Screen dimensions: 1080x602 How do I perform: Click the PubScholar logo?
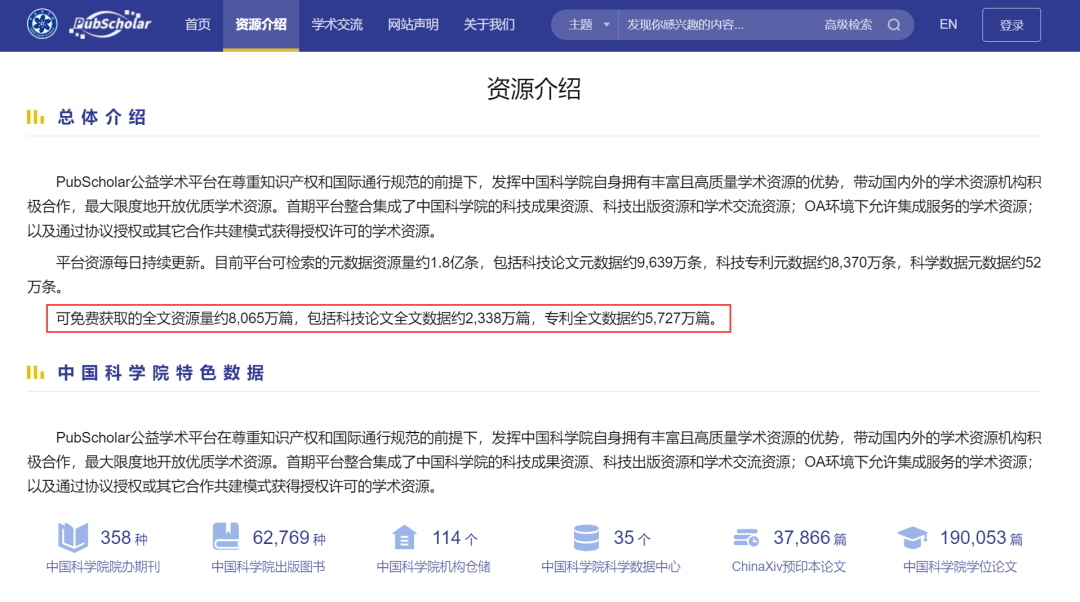(110, 25)
